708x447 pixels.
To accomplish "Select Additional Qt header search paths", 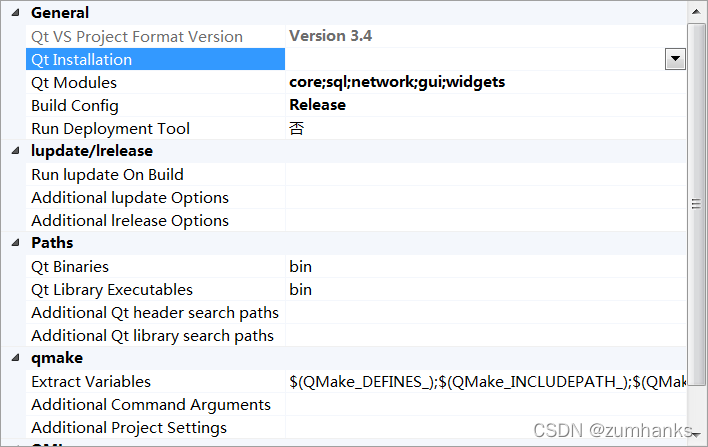I will click(155, 312).
